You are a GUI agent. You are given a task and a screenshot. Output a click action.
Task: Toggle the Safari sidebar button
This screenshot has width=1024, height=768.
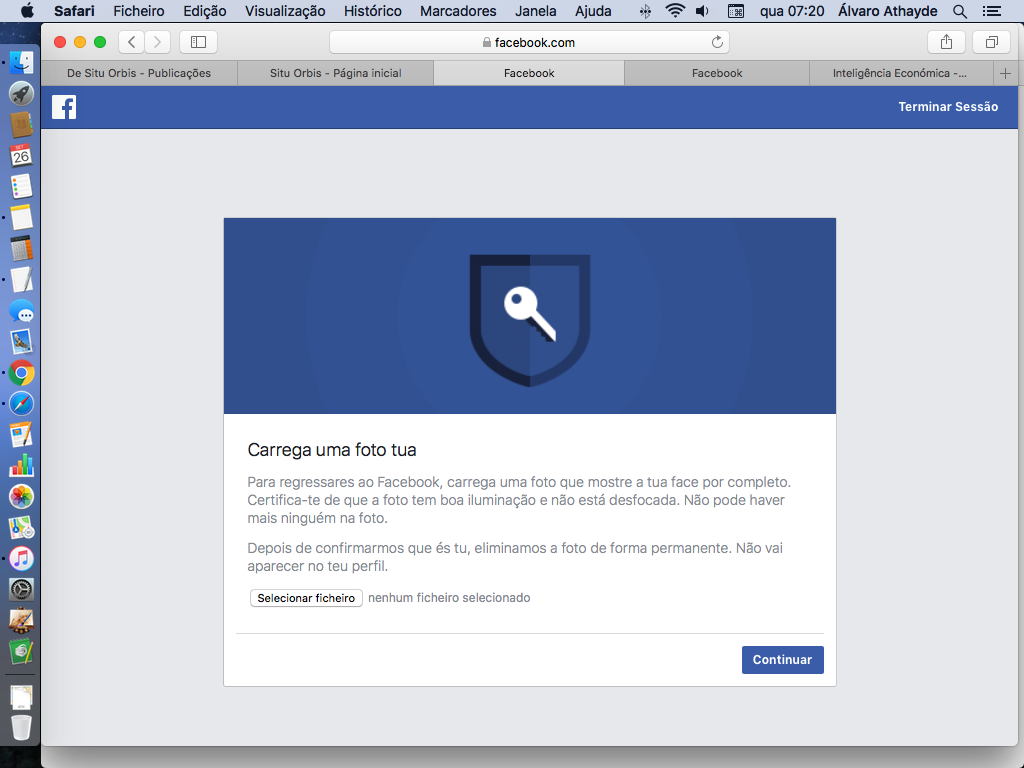tap(199, 42)
